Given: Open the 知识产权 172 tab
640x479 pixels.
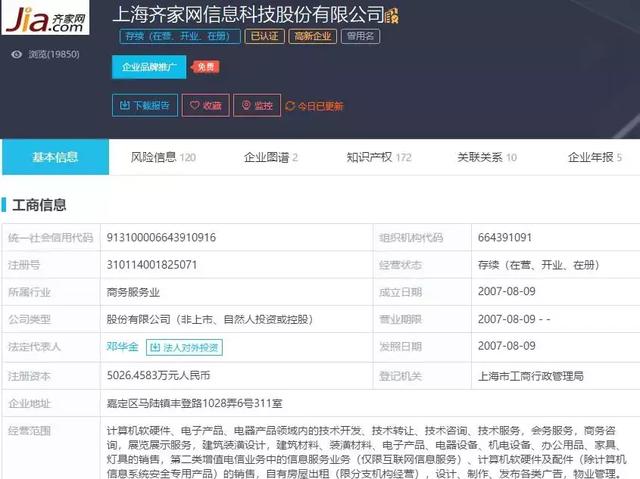Looking at the screenshot, I should (379, 157).
